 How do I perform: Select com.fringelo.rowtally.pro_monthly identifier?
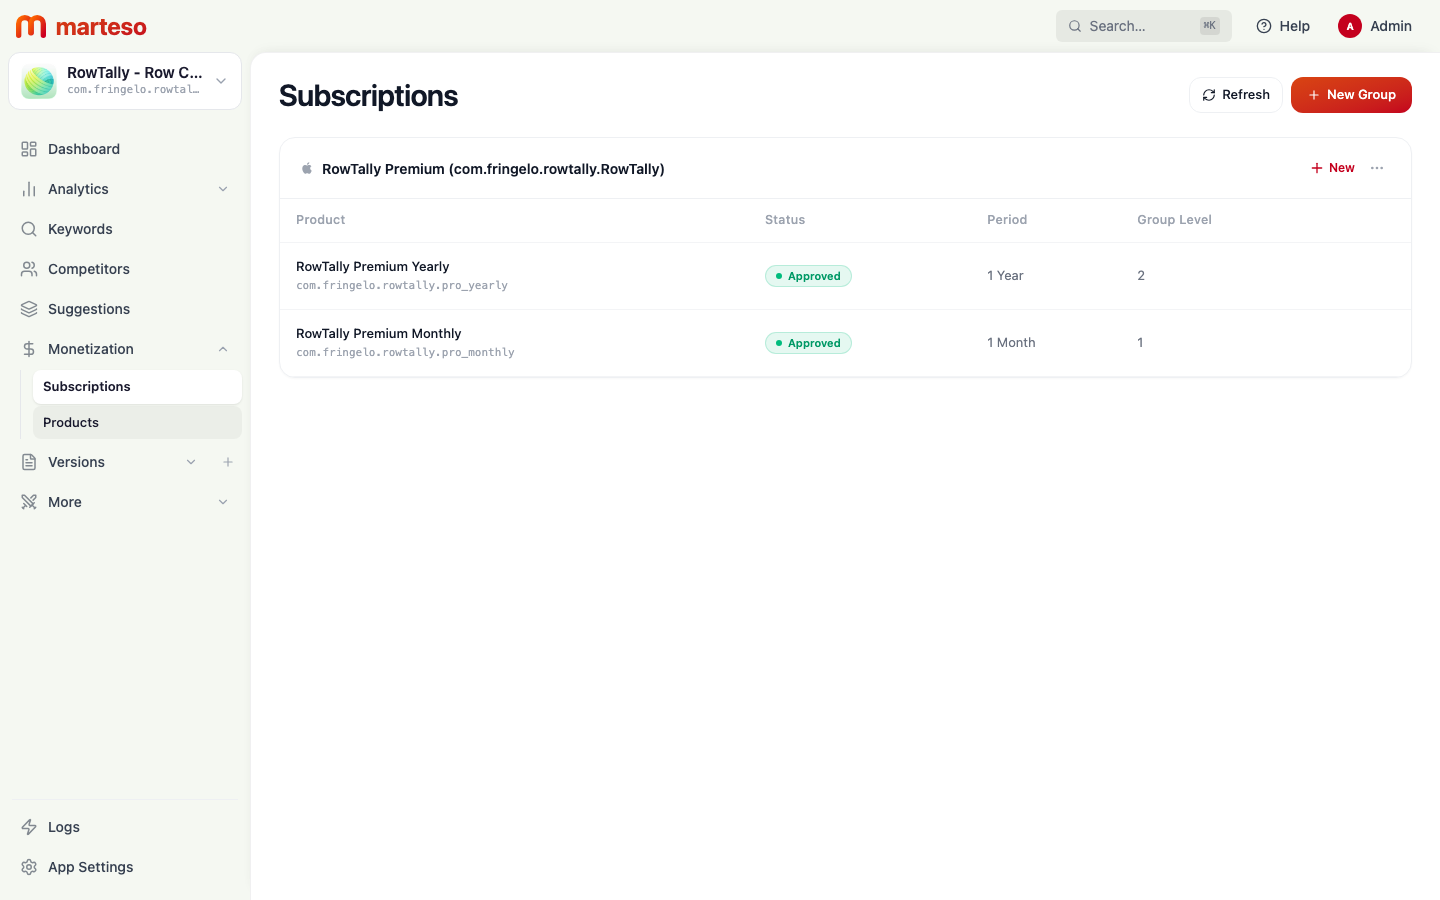pyautogui.click(x=405, y=353)
